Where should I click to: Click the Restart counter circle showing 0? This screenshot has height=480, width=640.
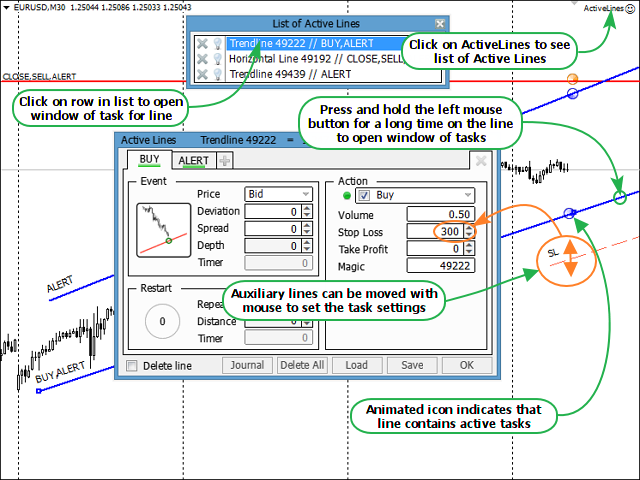tap(162, 321)
